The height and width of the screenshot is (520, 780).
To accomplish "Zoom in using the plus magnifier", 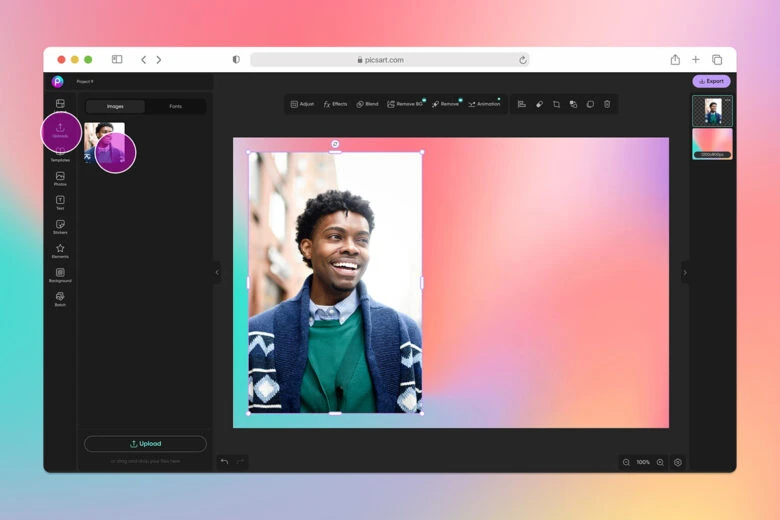I will click(660, 462).
